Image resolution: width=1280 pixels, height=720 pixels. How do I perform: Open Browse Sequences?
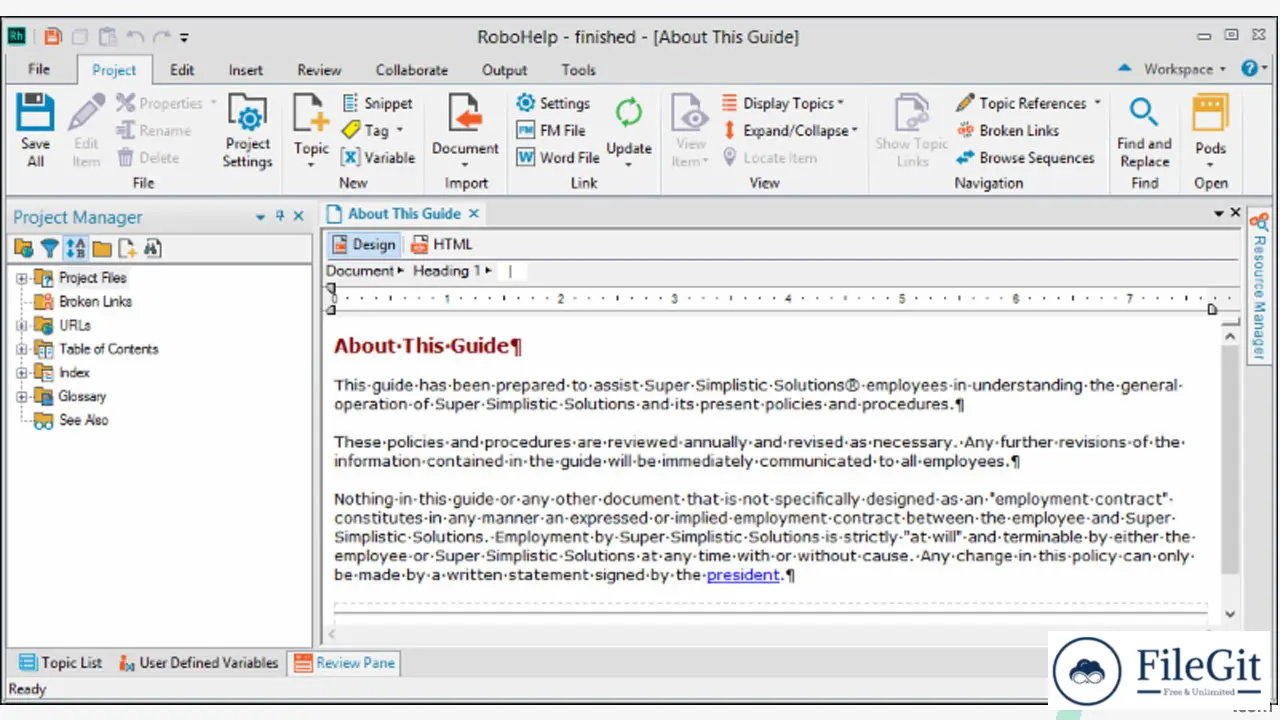click(1025, 157)
